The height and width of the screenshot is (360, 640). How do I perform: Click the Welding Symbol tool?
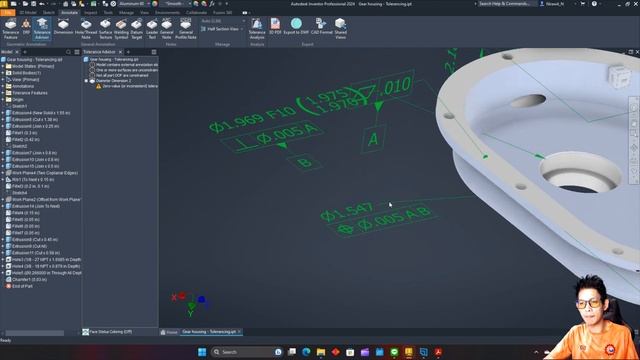coord(121,29)
